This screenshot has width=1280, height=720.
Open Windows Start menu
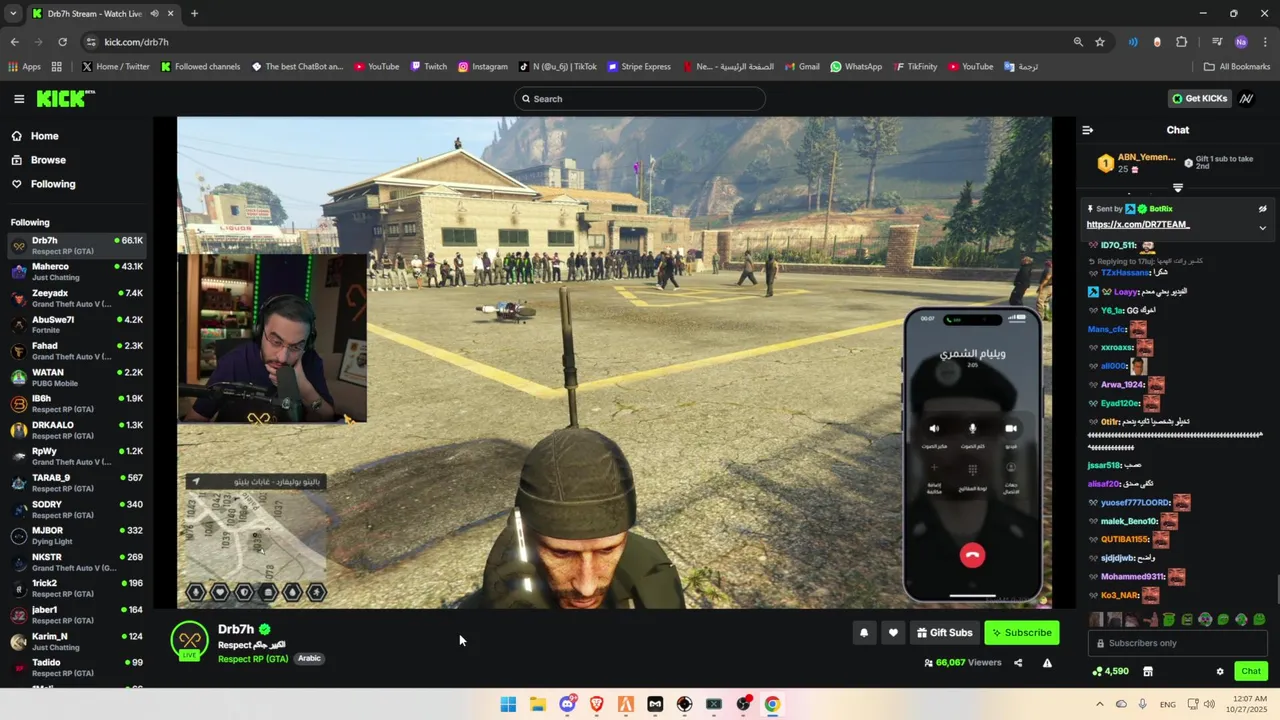[508, 704]
